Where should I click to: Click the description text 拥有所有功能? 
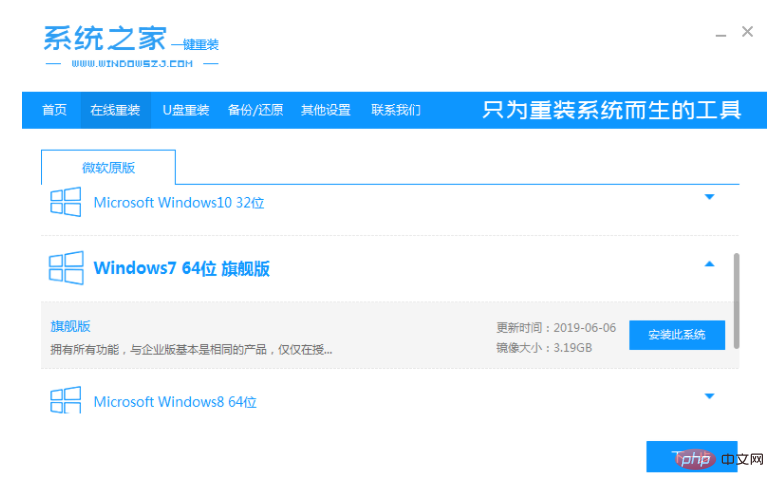pos(191,350)
